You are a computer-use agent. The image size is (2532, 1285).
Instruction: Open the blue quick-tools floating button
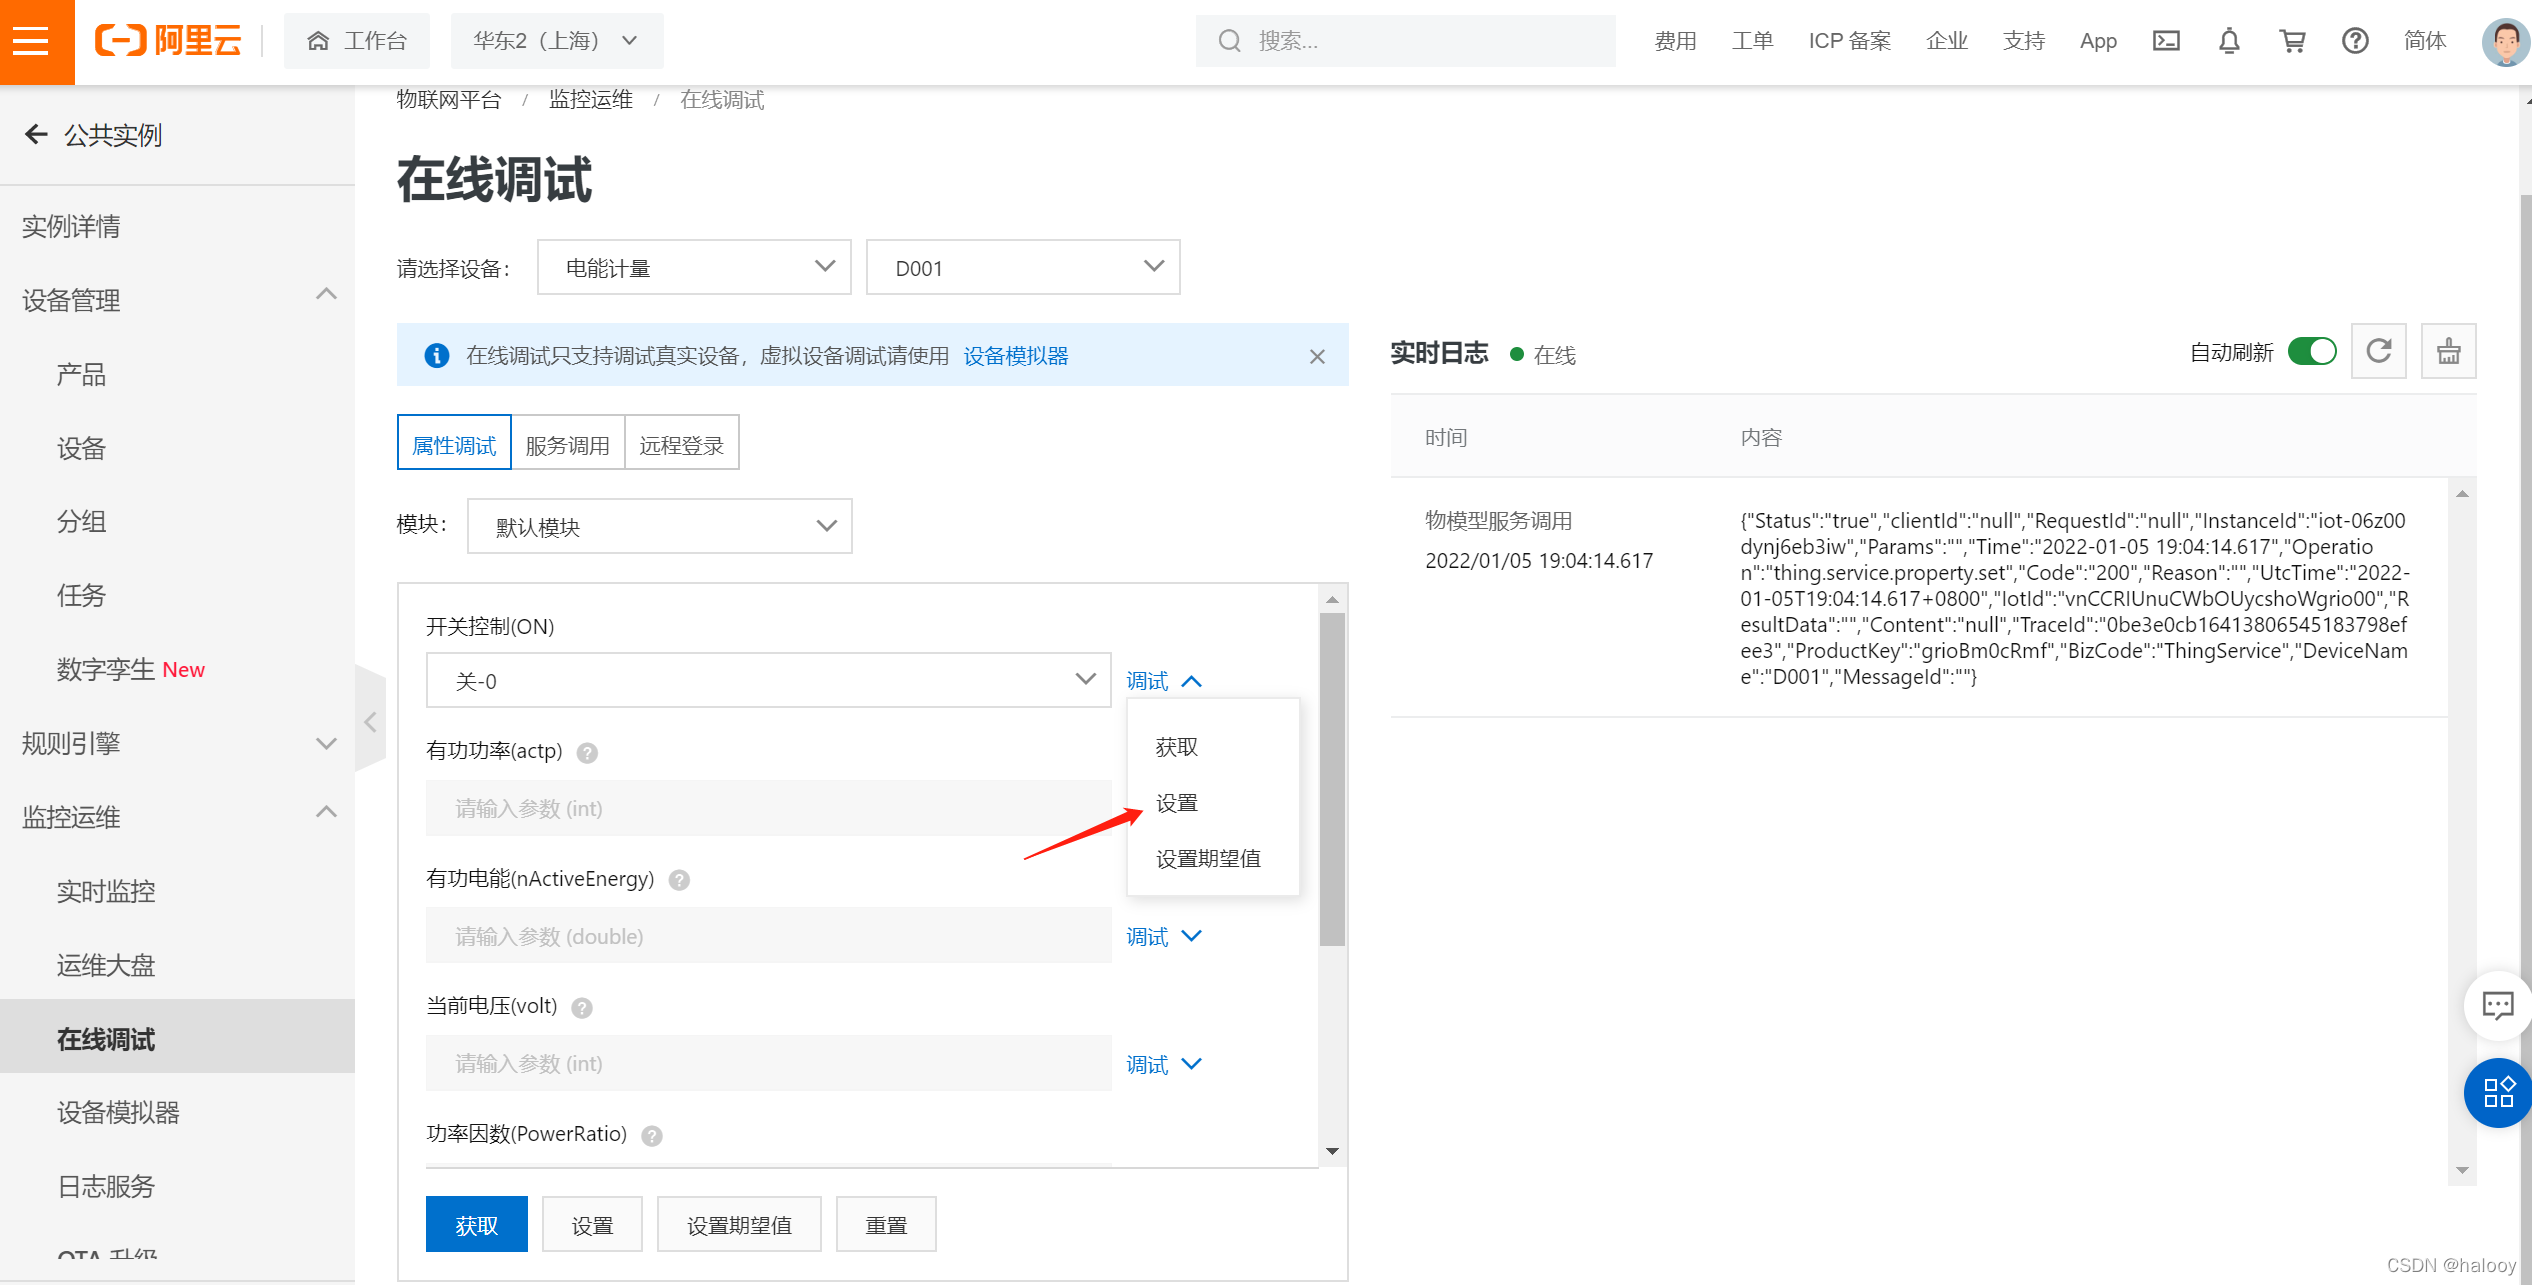(x=2497, y=1092)
